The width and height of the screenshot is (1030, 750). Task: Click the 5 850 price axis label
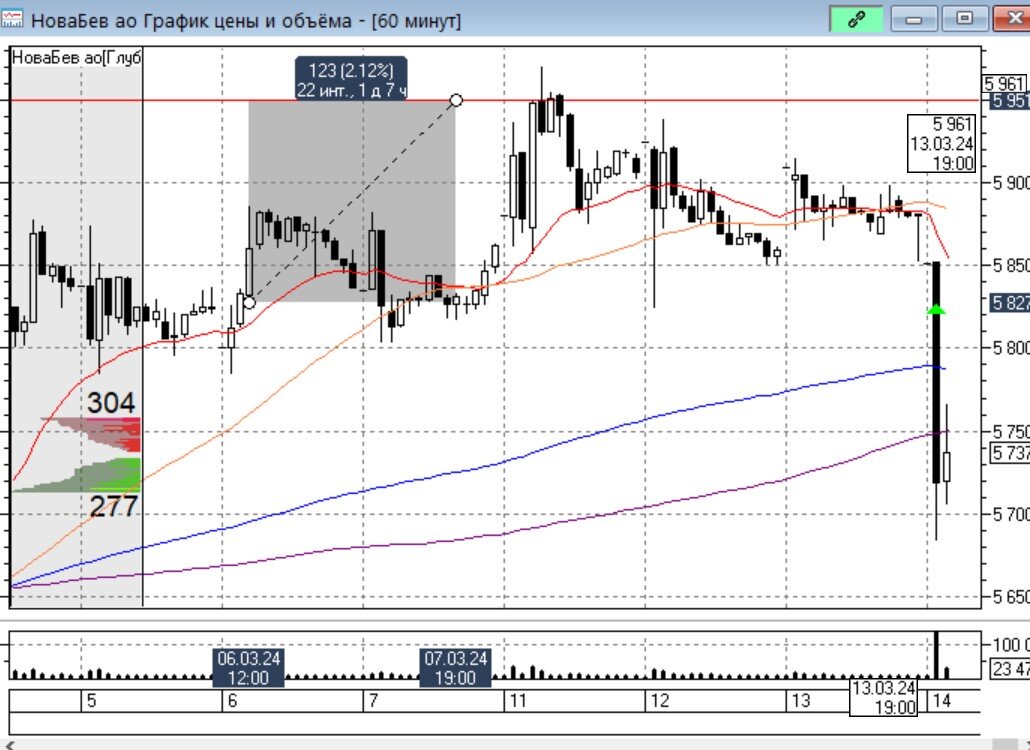[1010, 265]
